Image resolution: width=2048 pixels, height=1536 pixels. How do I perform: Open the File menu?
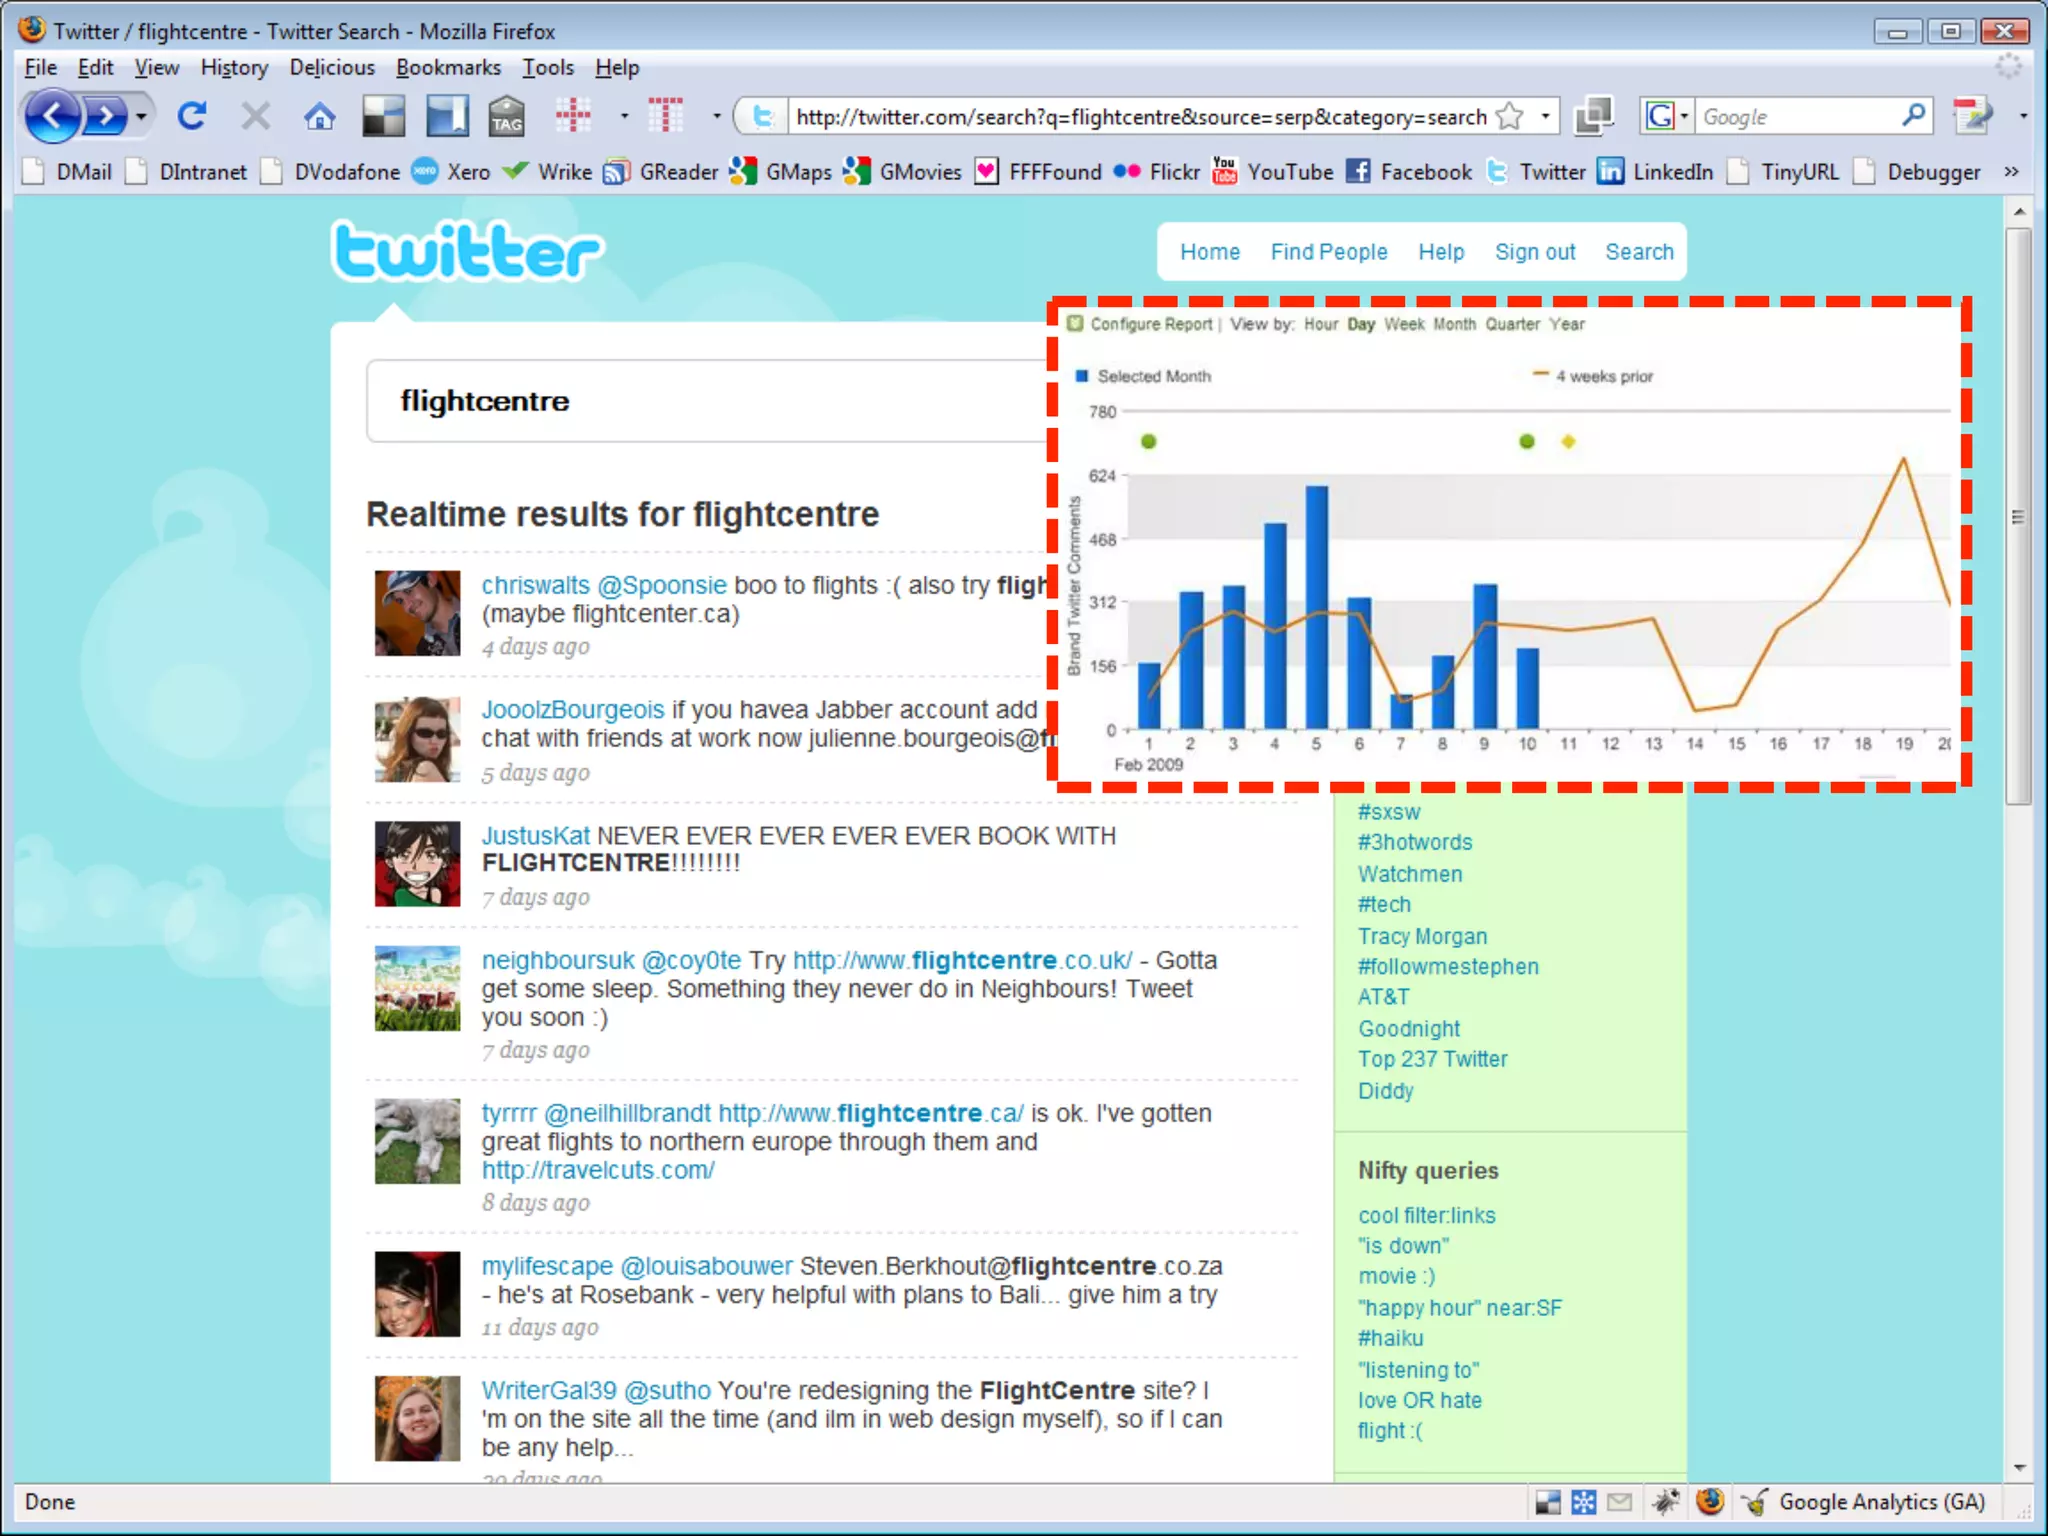[40, 68]
